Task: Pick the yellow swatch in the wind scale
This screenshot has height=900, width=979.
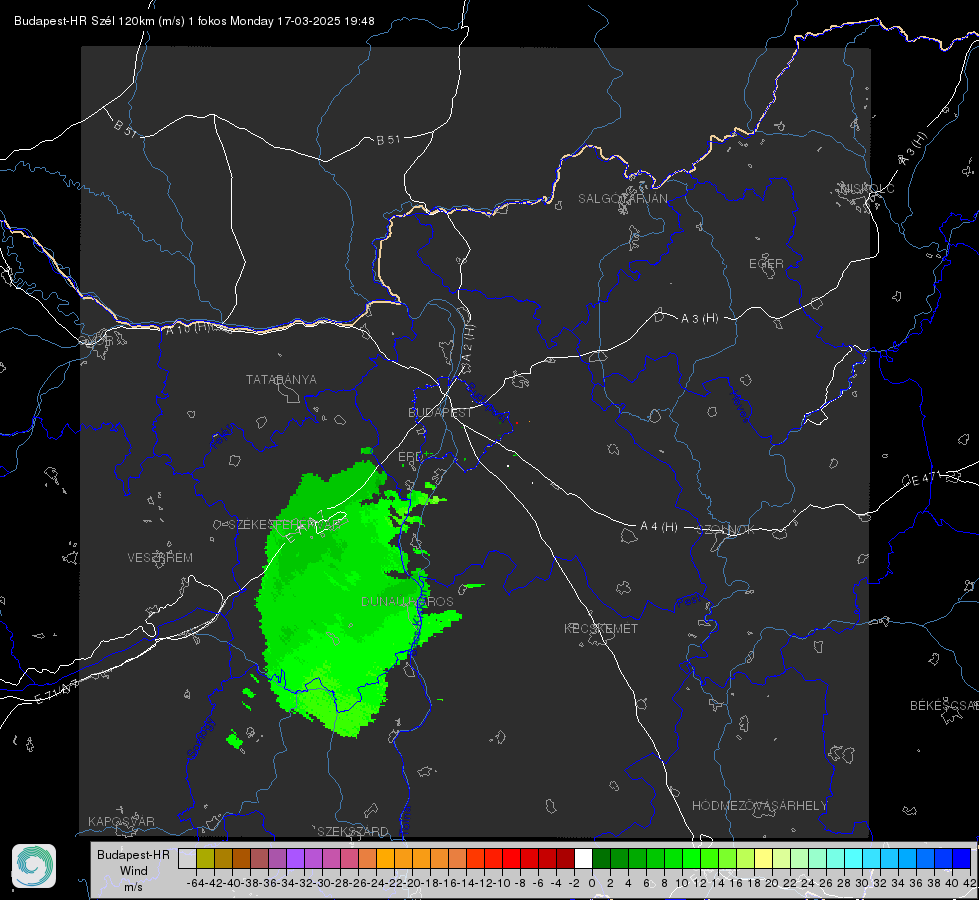Action: (x=763, y=858)
